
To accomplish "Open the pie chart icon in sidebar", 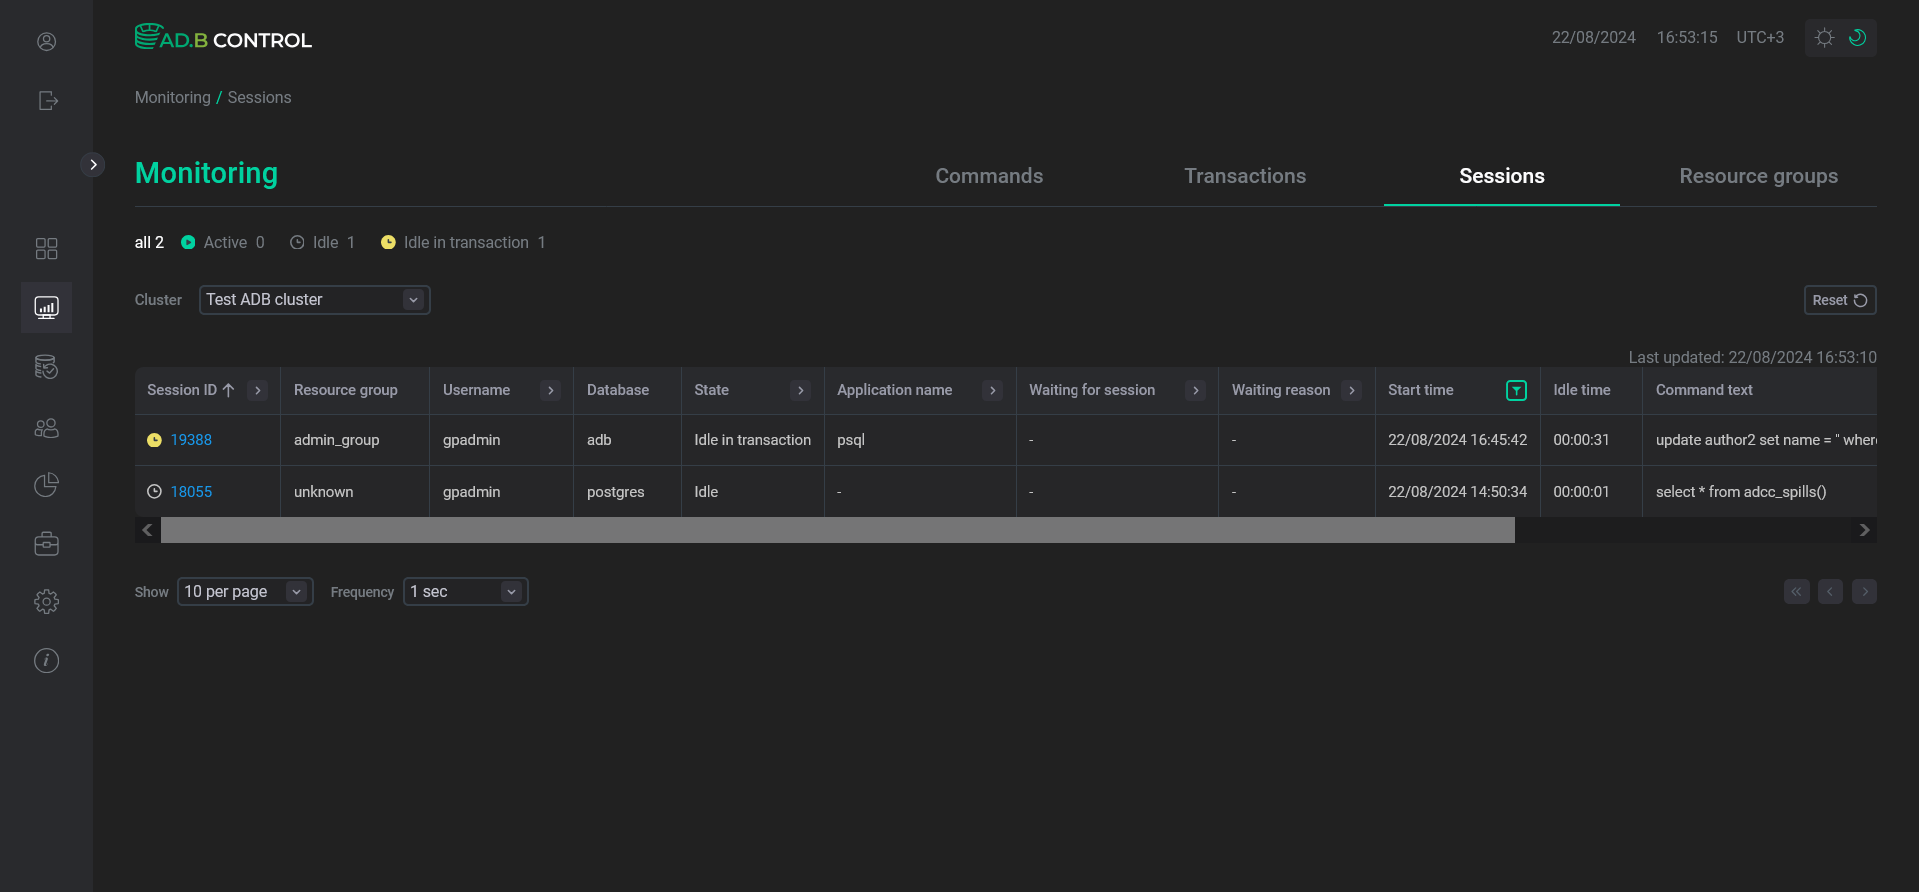I will coord(46,485).
